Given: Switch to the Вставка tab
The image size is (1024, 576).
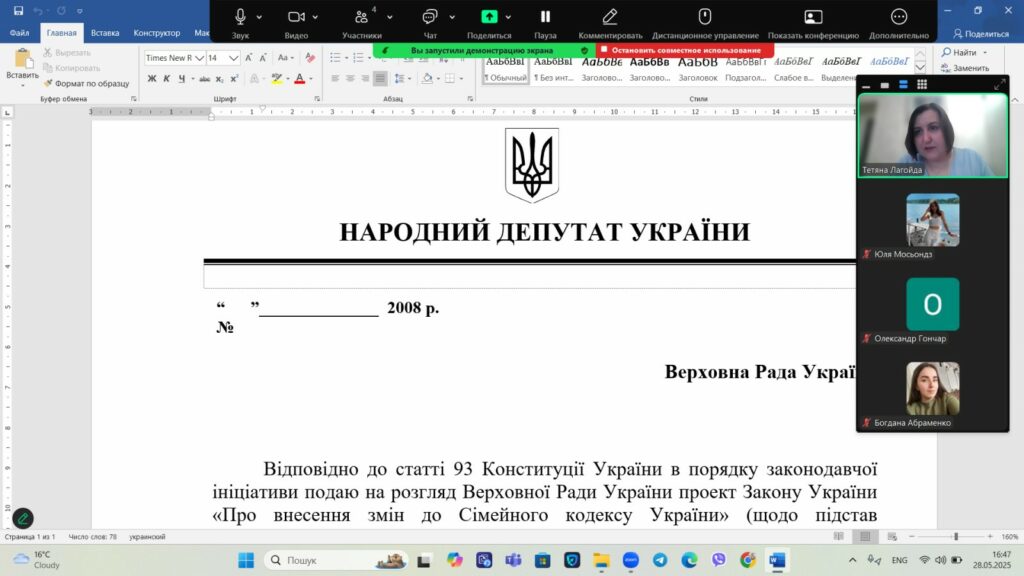Looking at the screenshot, I should tap(105, 33).
